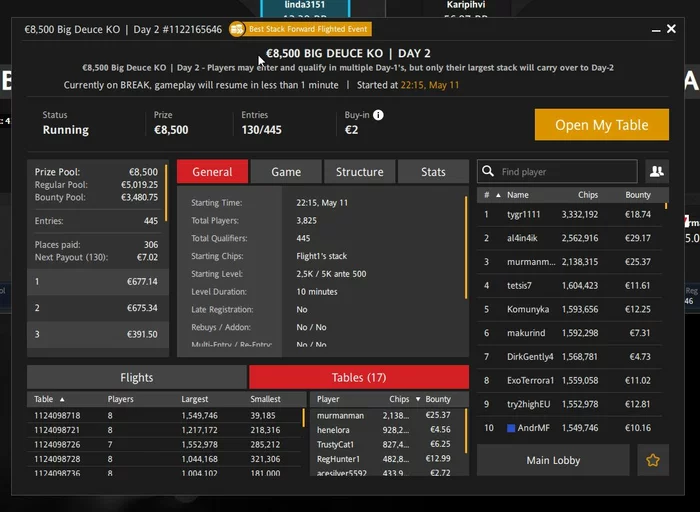Select player ExoTerrora1 in leaderboard
This screenshot has width=700, height=512.
coord(570,380)
